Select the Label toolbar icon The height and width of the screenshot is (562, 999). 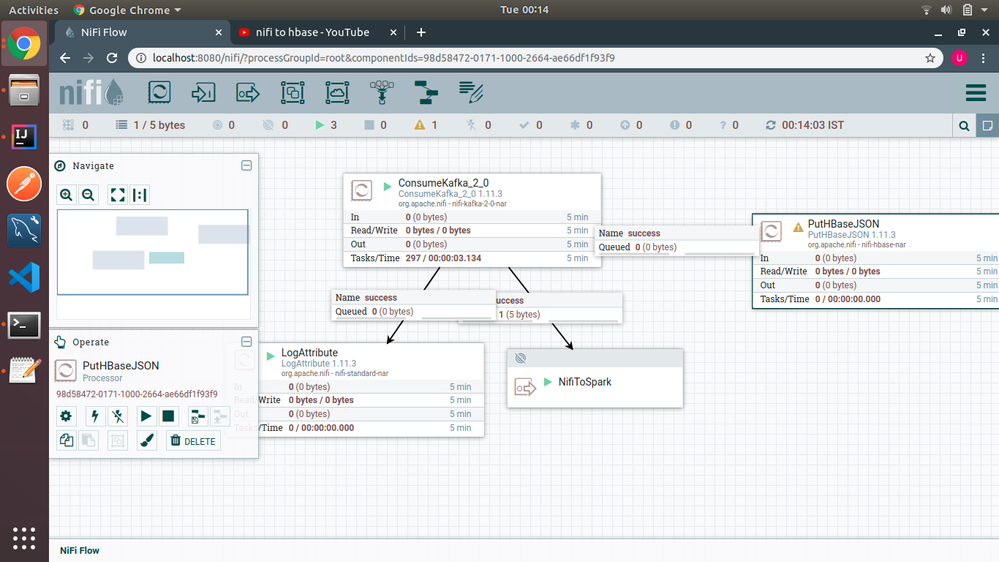click(471, 93)
